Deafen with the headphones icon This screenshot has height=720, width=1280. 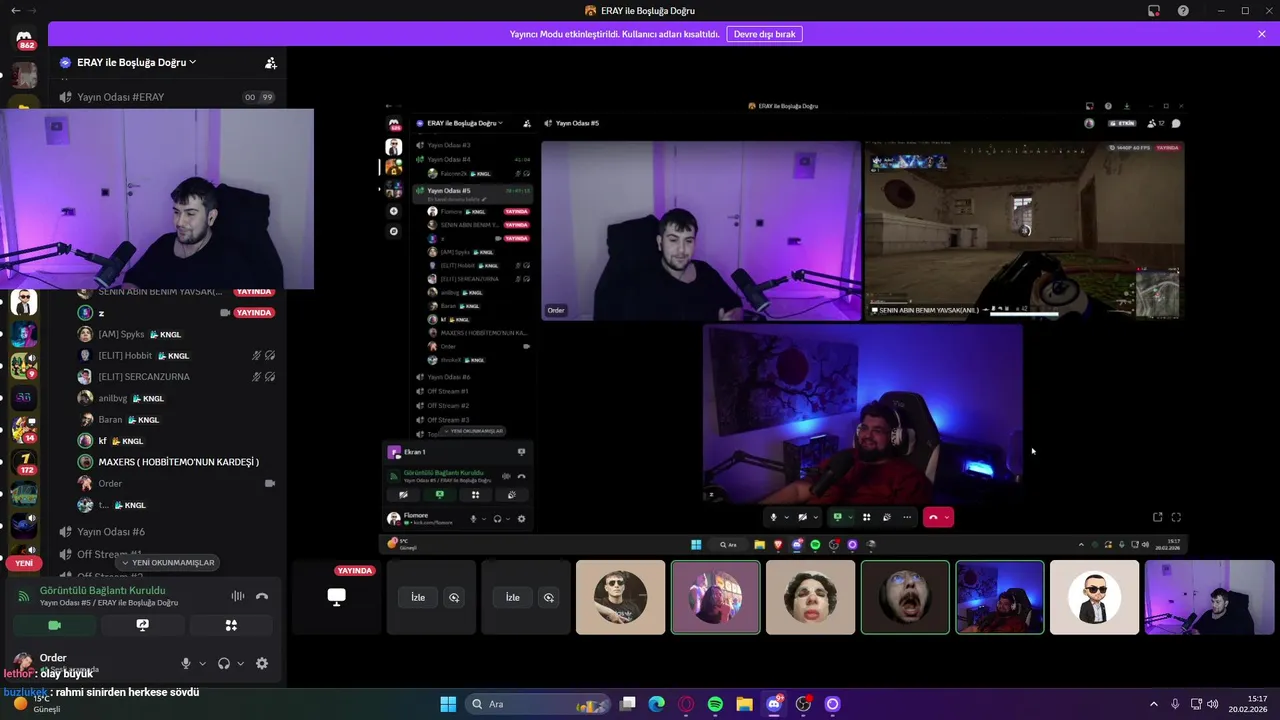tap(224, 663)
